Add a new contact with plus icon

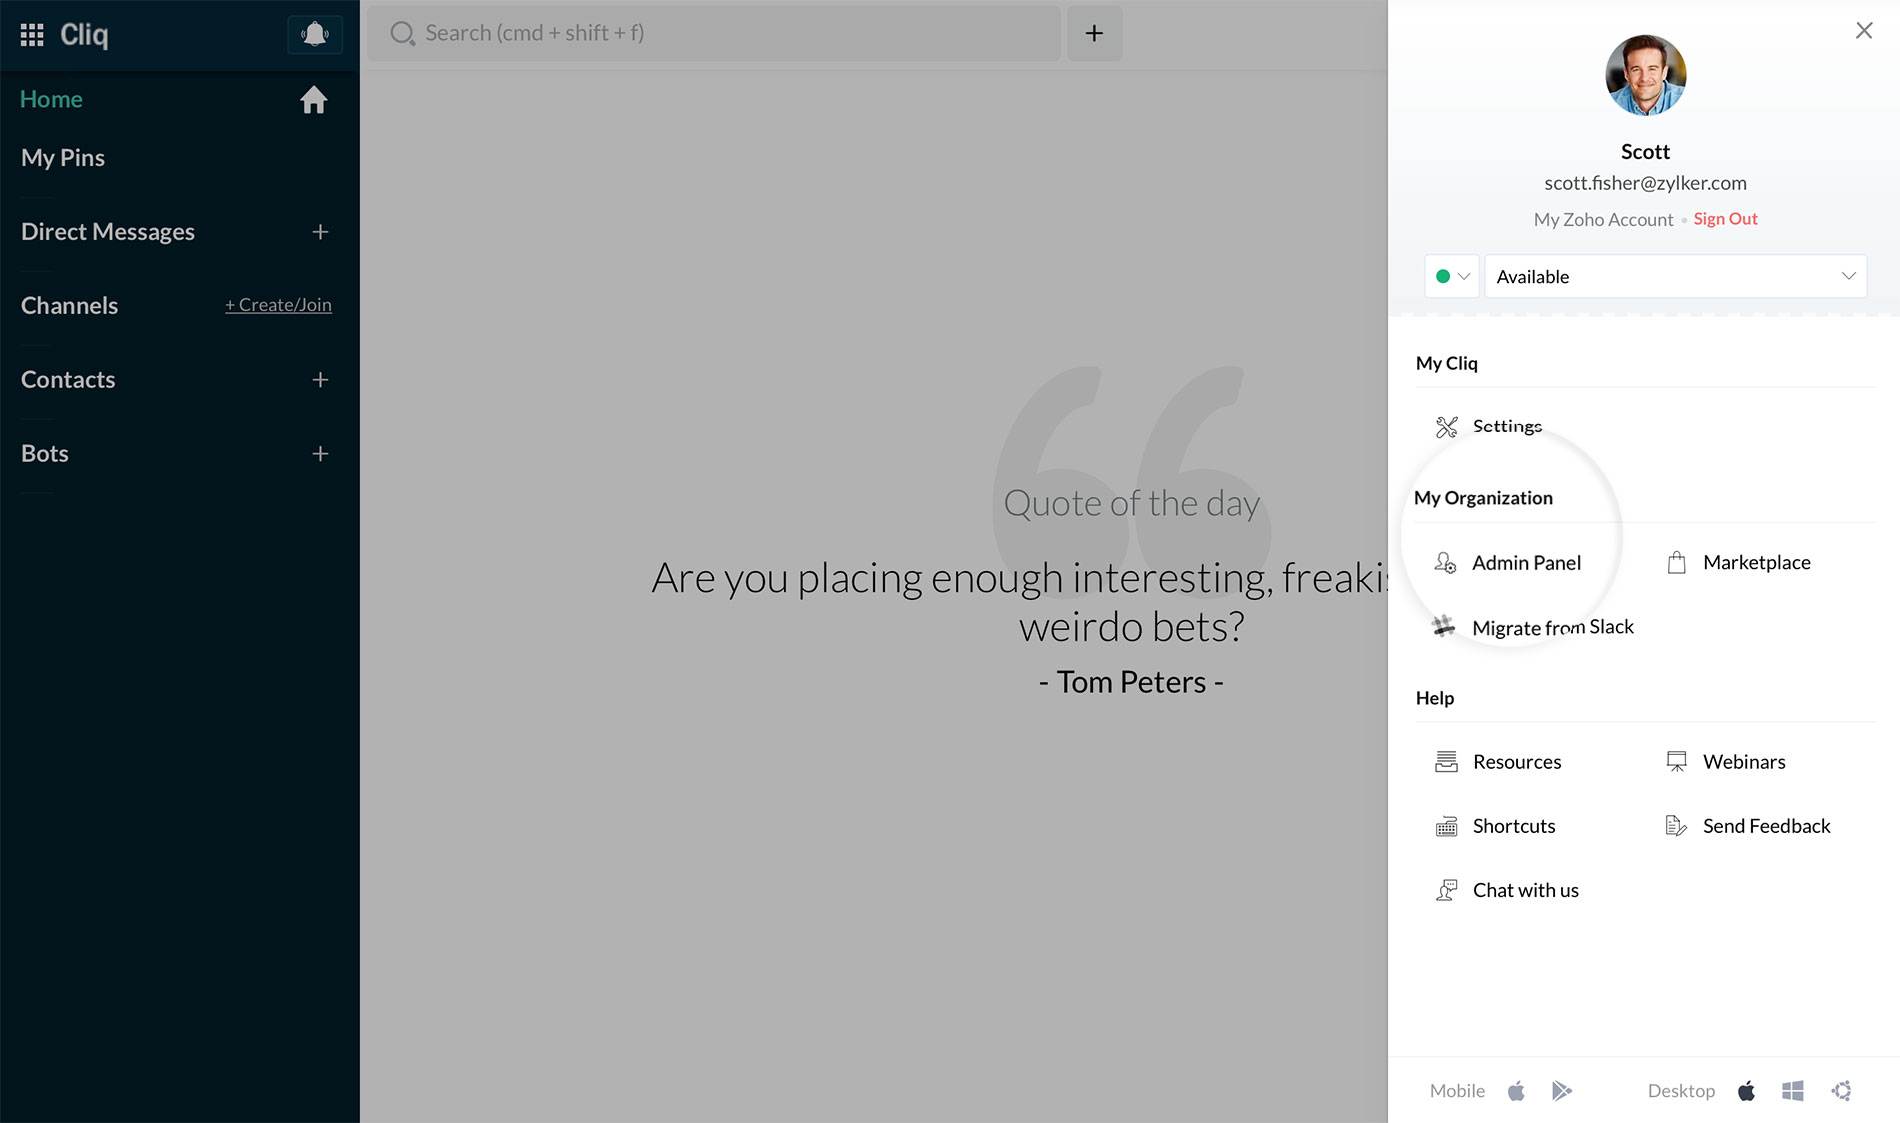tap(320, 380)
